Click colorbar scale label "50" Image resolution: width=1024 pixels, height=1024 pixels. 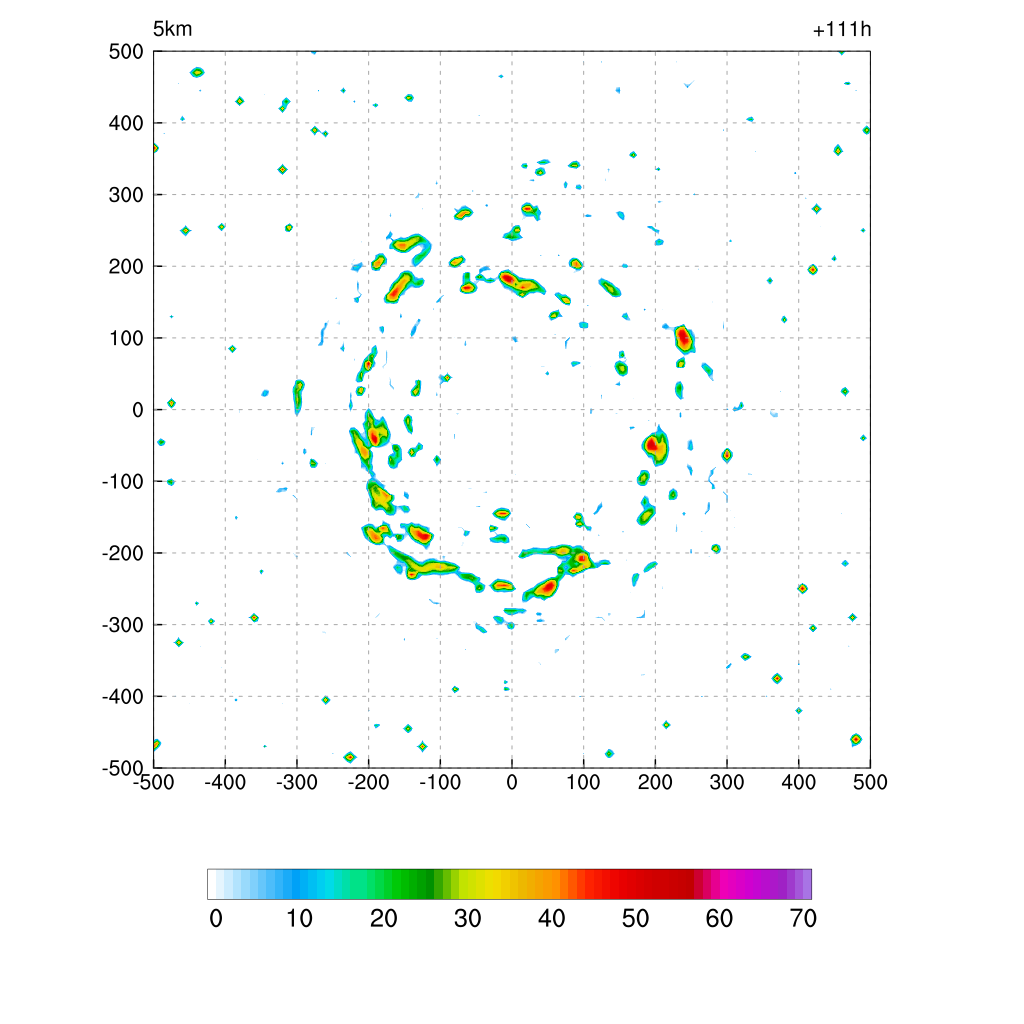coord(635,919)
